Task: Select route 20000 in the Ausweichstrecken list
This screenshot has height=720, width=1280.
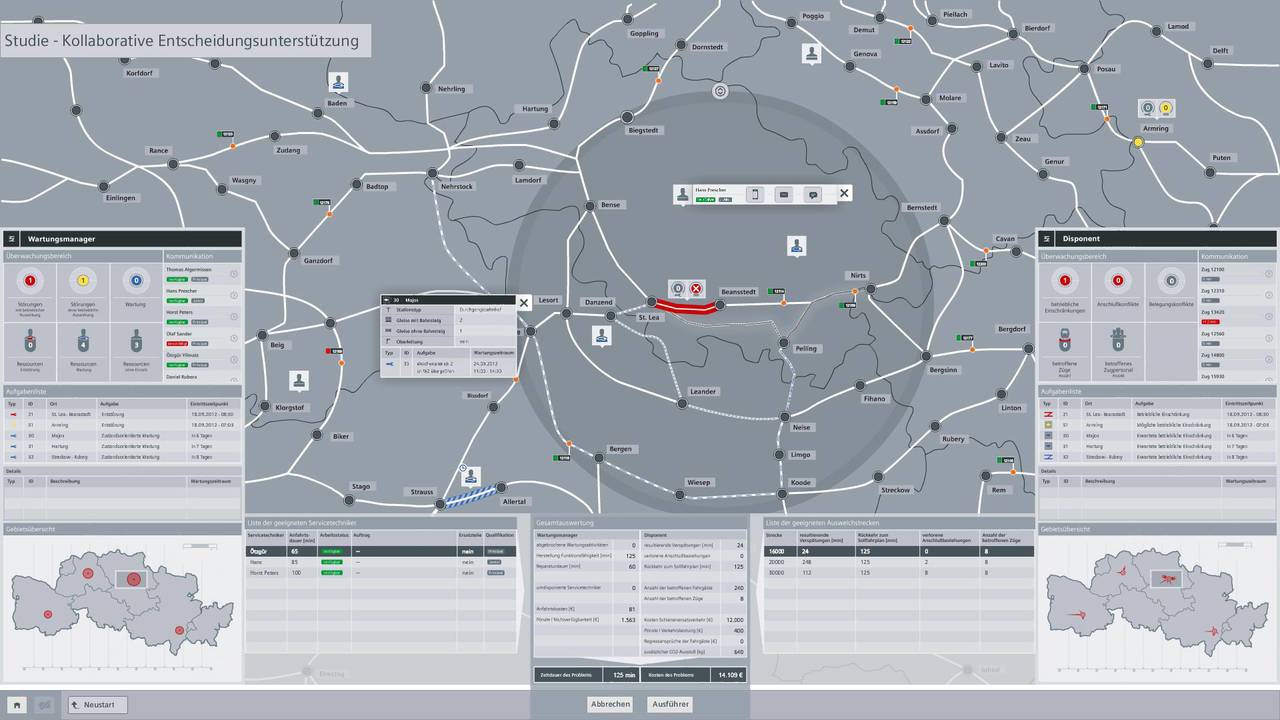Action: tap(778, 562)
